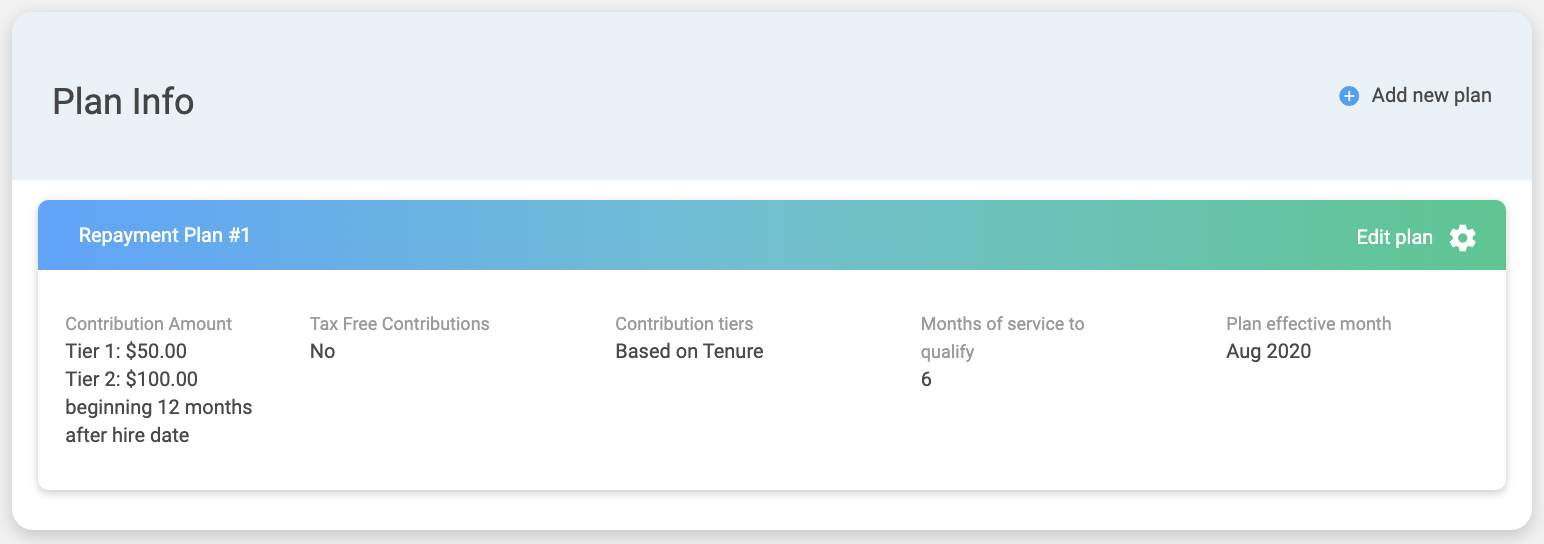Select the months of service value 6
Screen dimensions: 1544x544
(926, 379)
